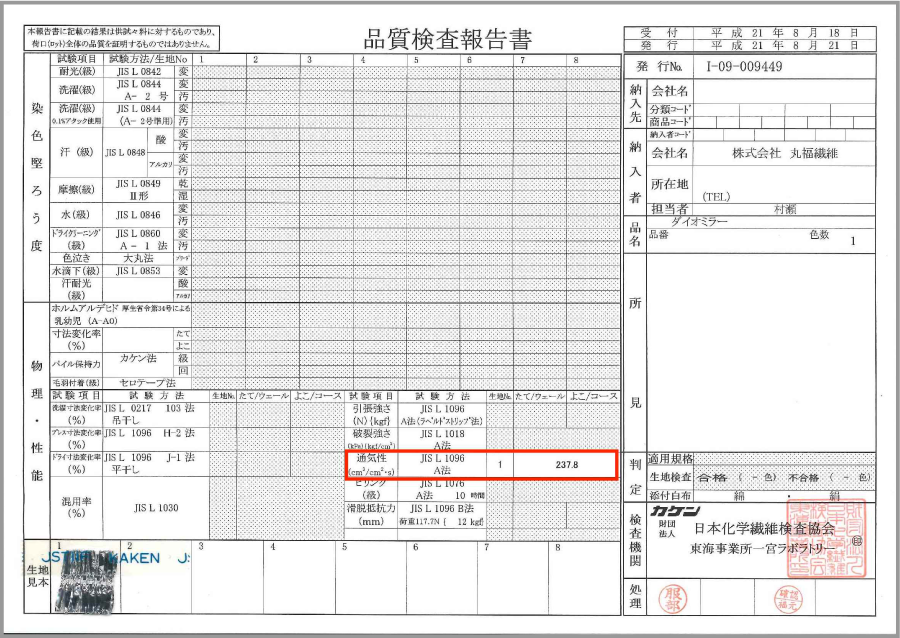Click the square red association seal
Image resolution: width=900 pixels, height=638 pixels.
(826, 538)
